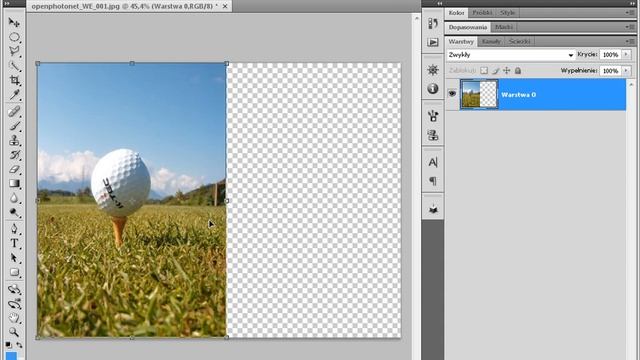The image size is (640, 360).
Task: Click the Krycie opacity value field
Action: click(611, 55)
